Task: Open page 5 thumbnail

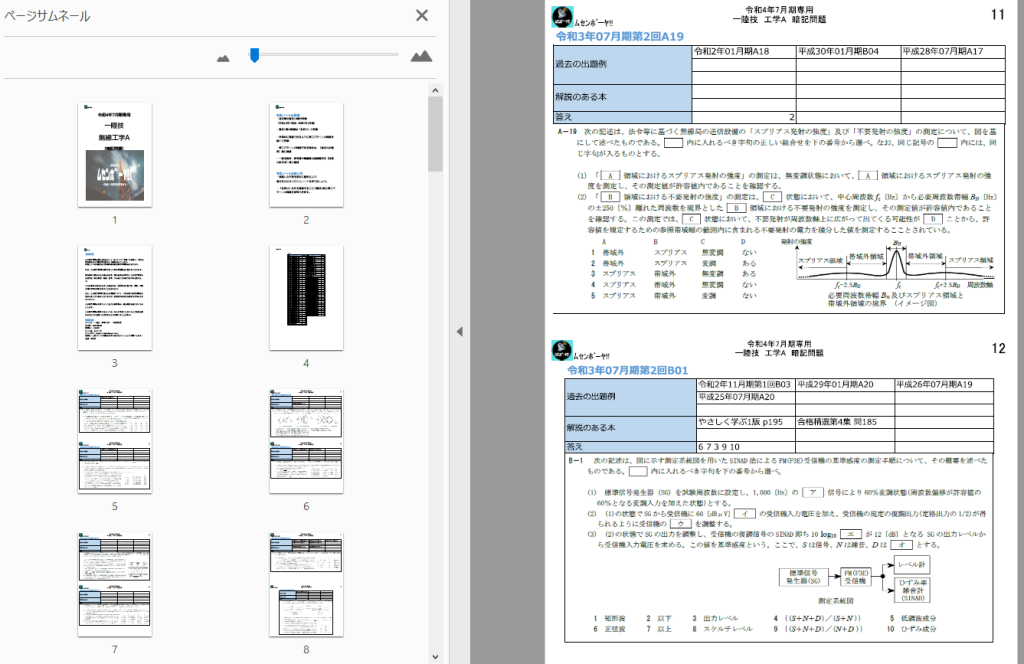Action: coord(115,441)
